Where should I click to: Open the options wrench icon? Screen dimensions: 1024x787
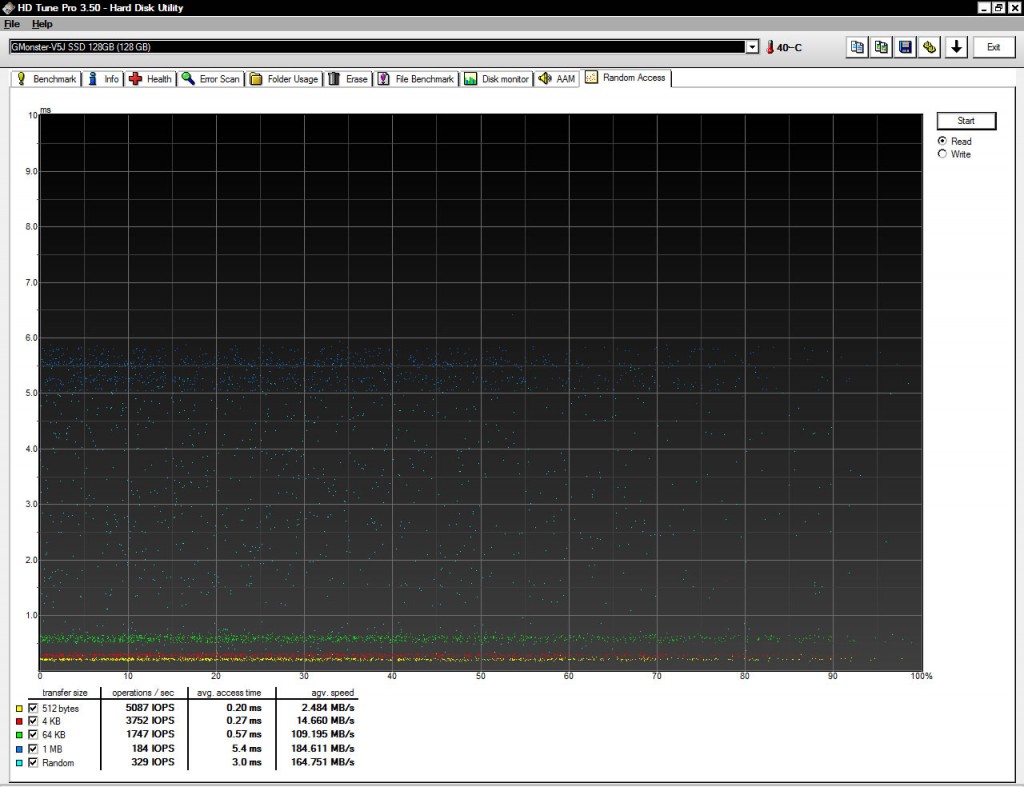[x=929, y=47]
